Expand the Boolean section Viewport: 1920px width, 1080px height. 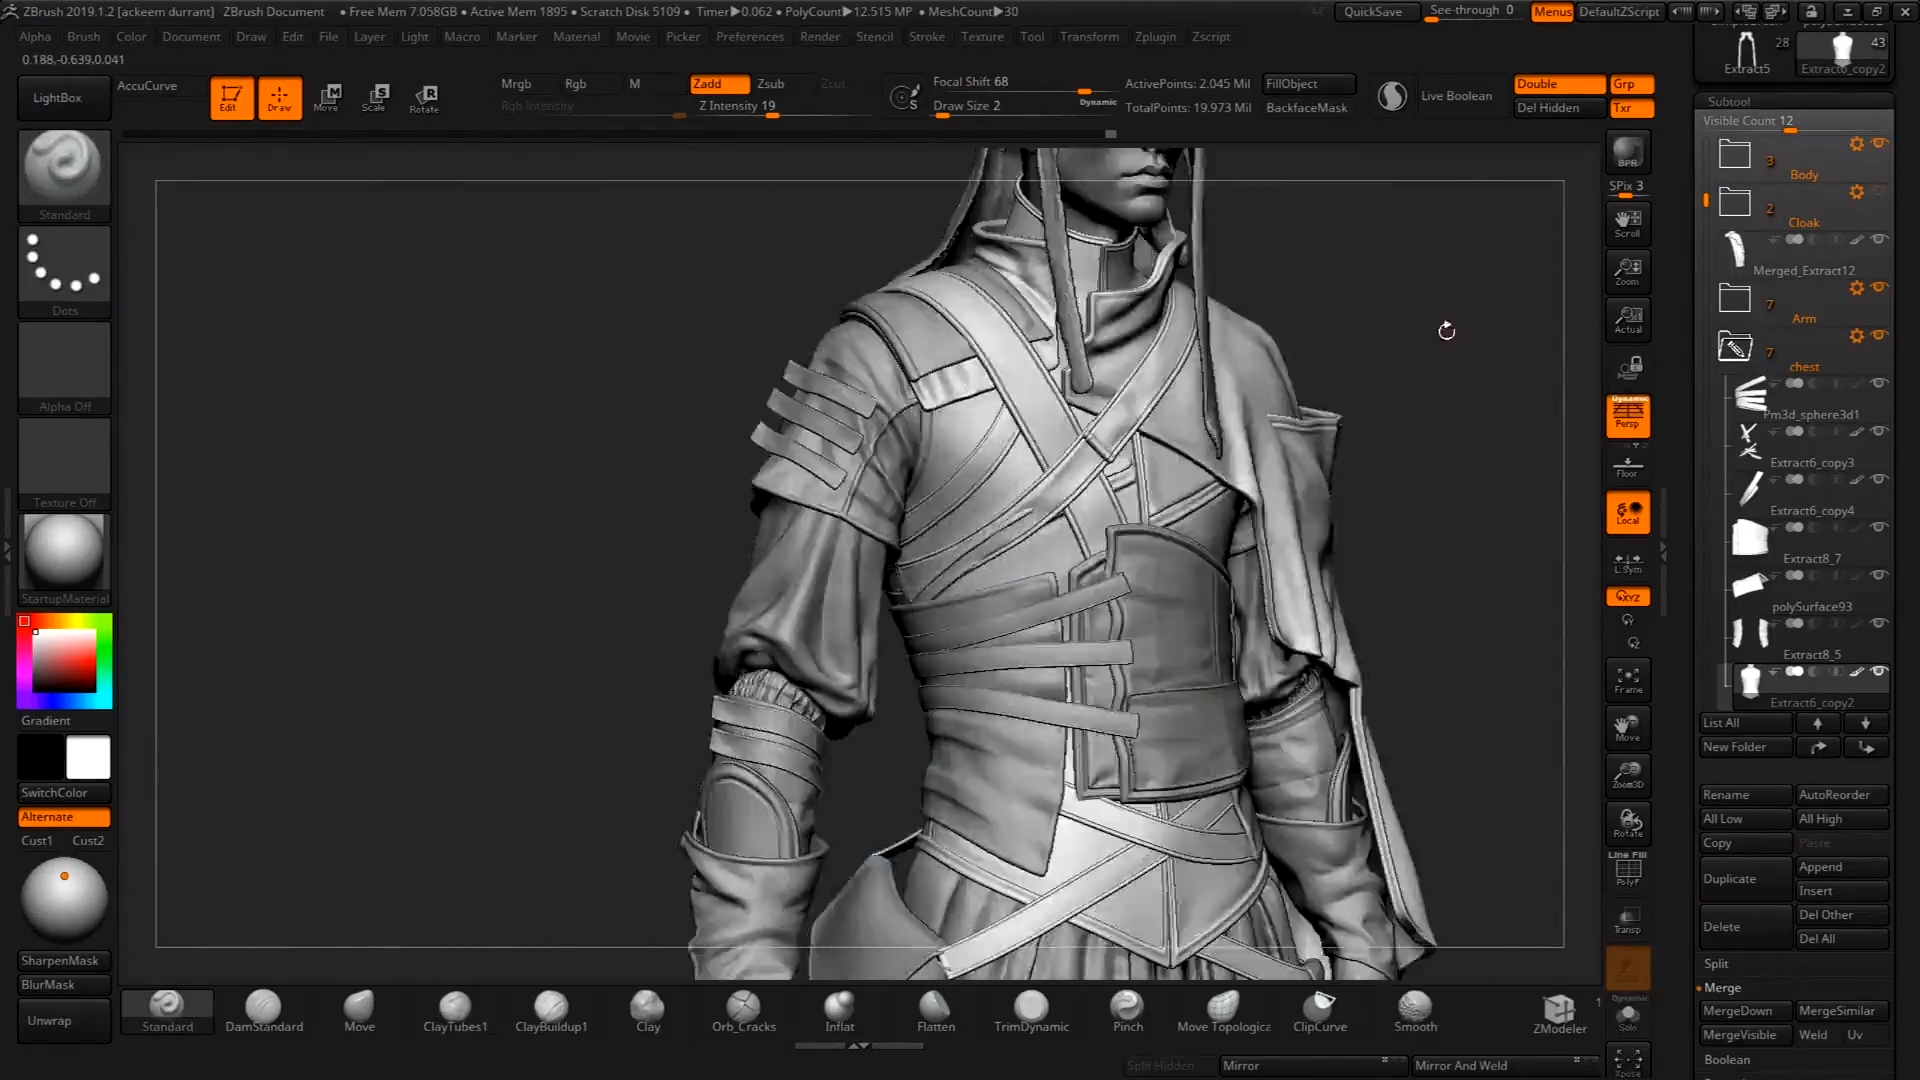[x=1727, y=1060]
